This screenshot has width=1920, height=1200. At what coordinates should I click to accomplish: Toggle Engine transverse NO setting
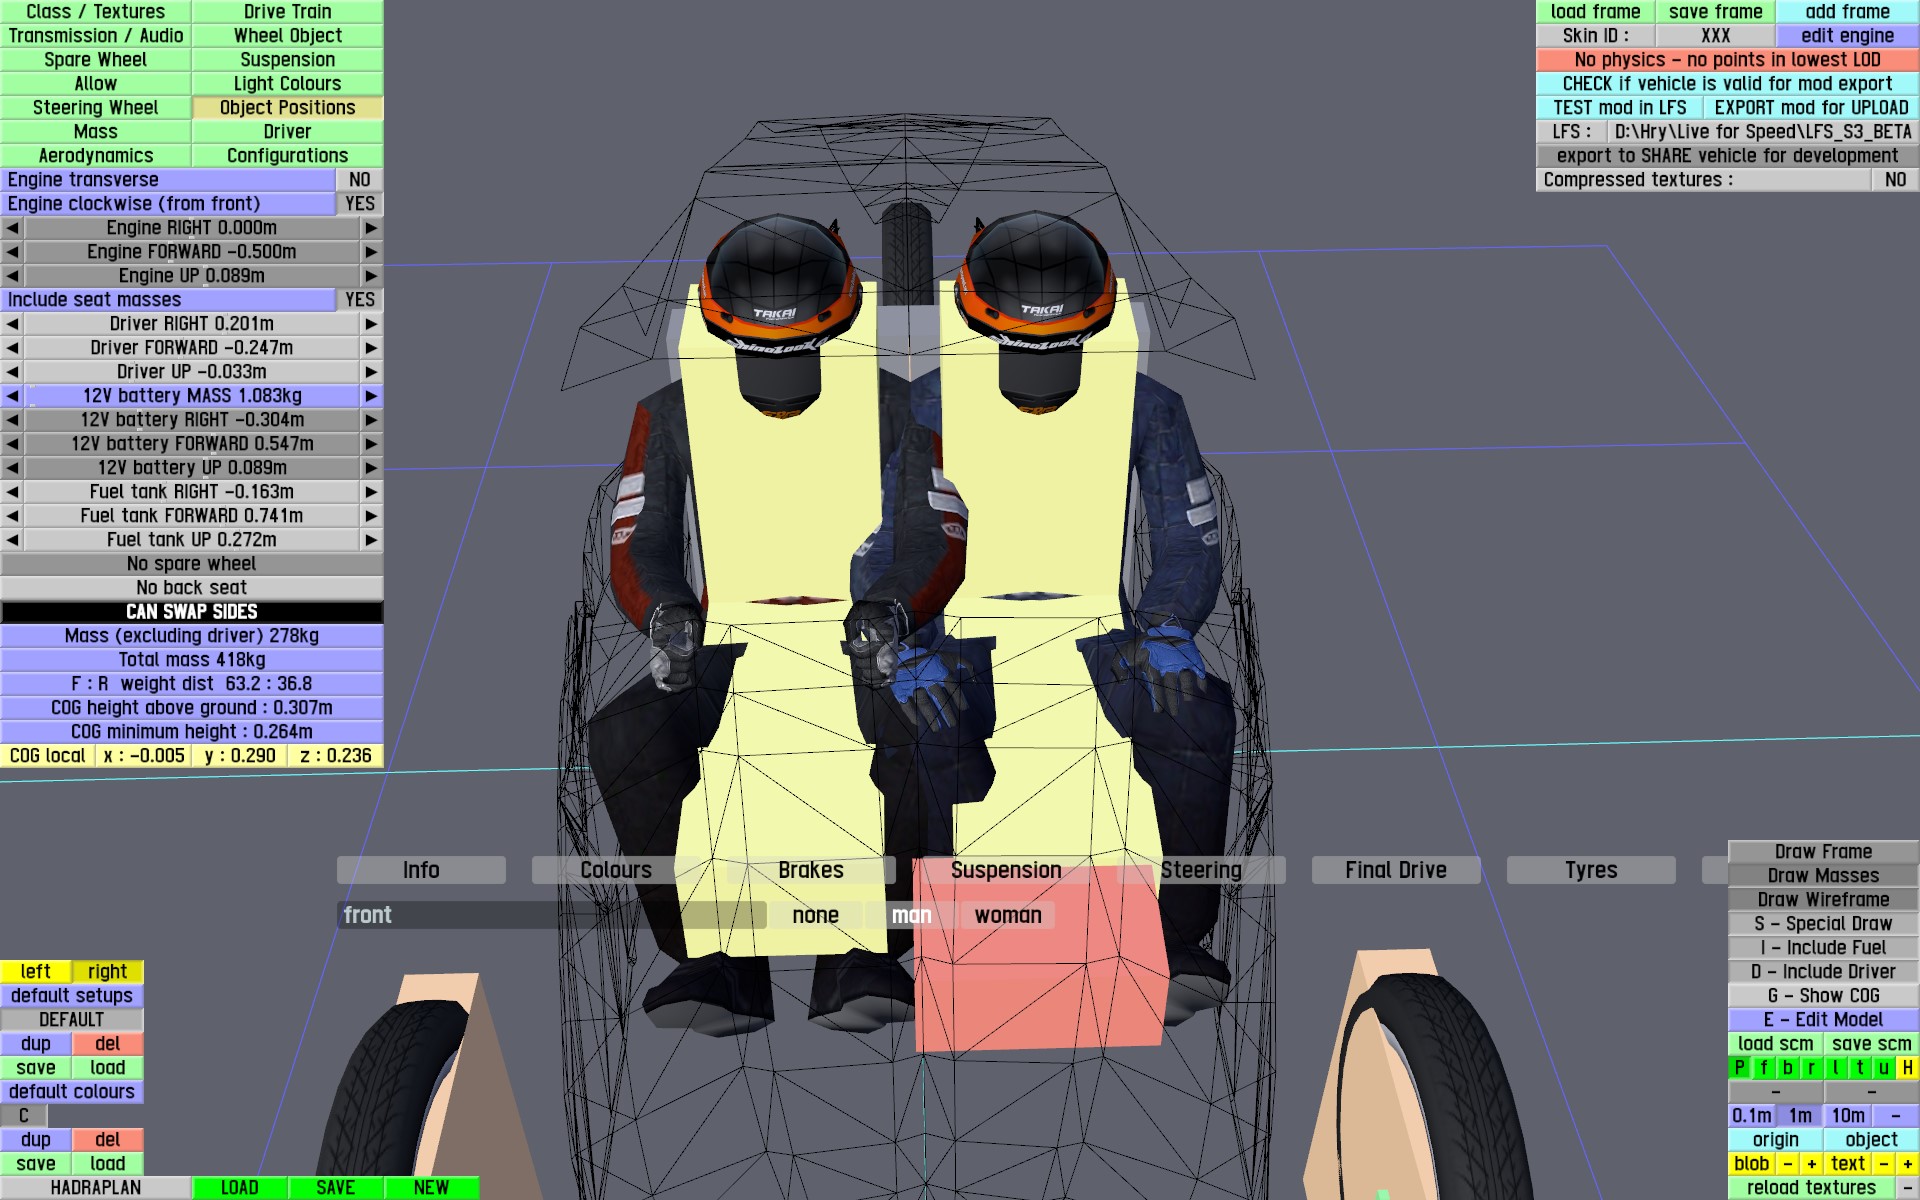pos(360,180)
